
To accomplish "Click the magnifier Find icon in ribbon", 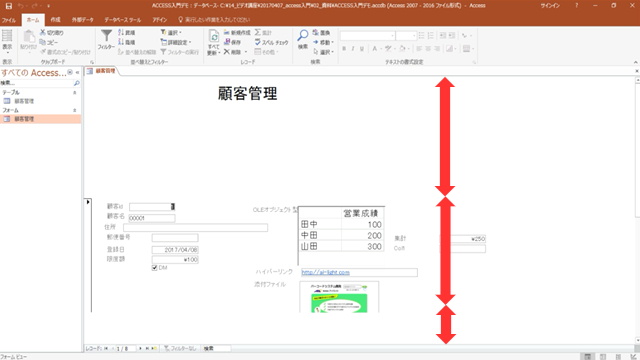I will coord(302,36).
